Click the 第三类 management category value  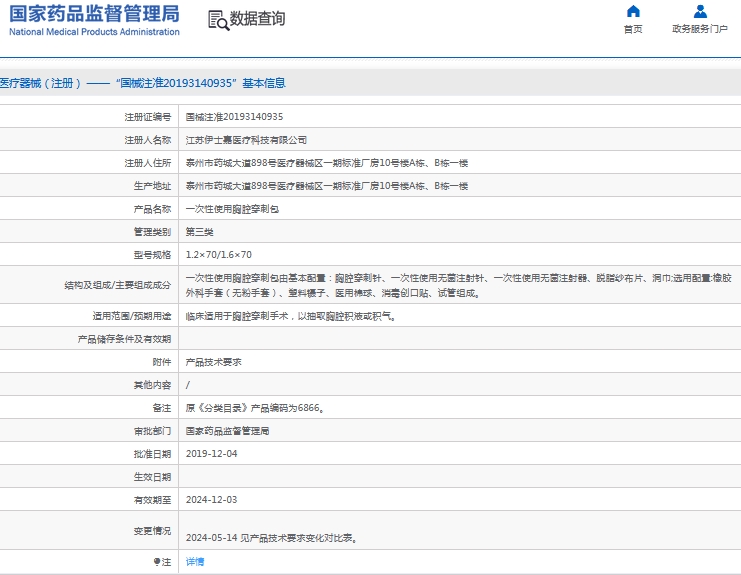pos(199,232)
